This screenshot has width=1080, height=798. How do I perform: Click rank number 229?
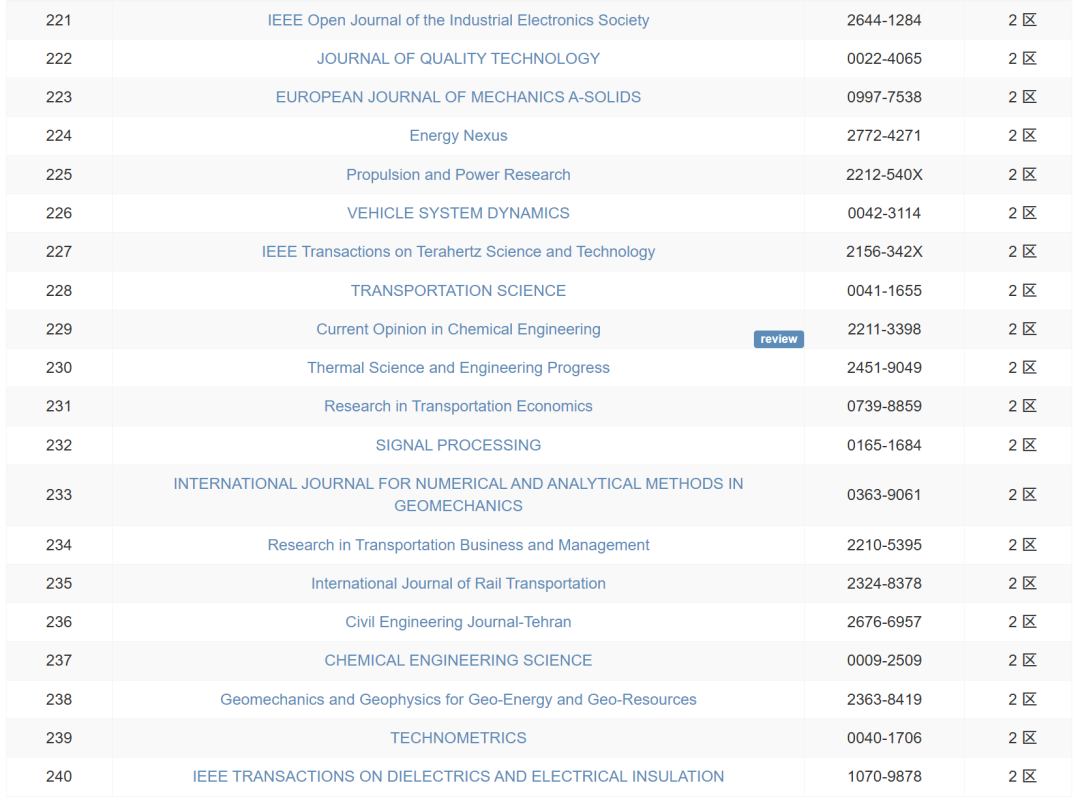59,329
